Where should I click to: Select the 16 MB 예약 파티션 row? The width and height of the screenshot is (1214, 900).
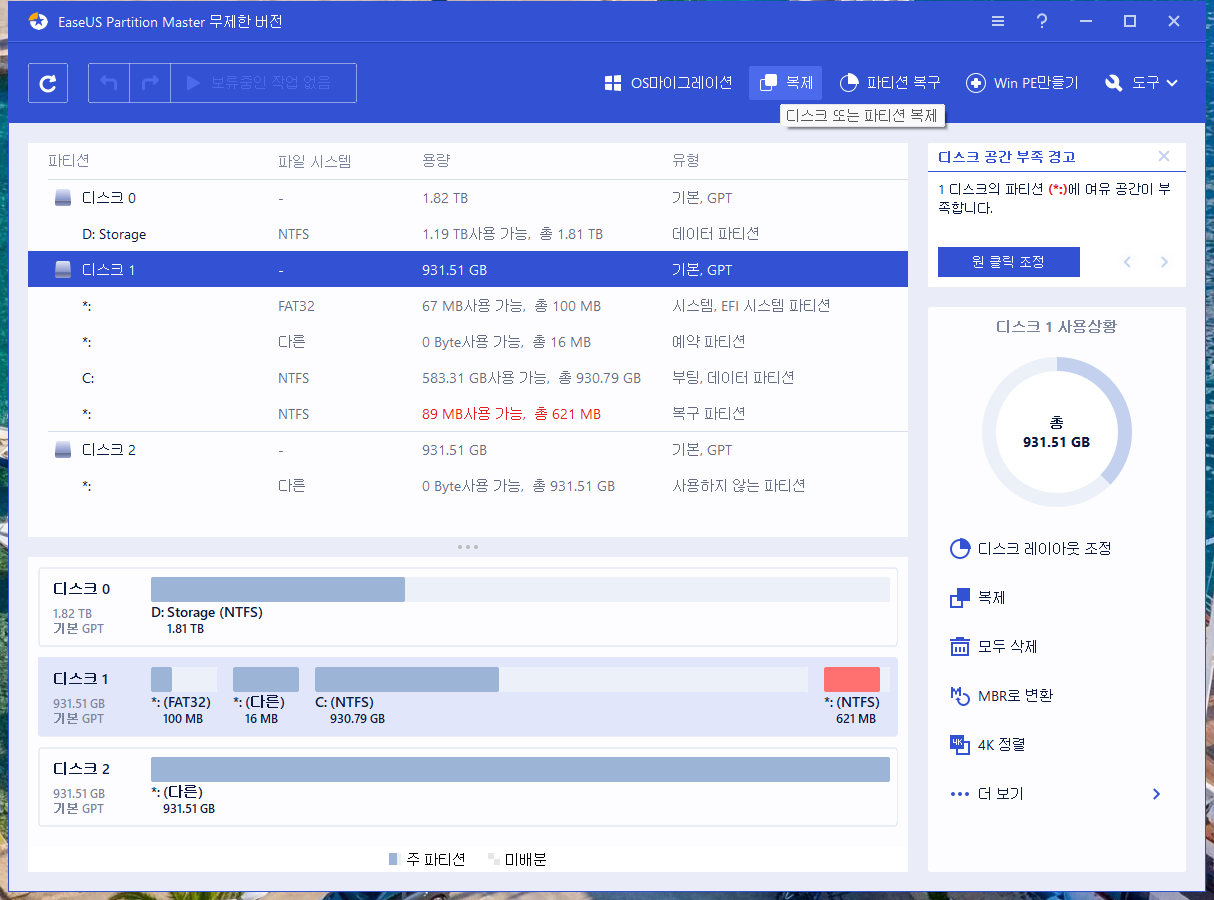(x=468, y=342)
